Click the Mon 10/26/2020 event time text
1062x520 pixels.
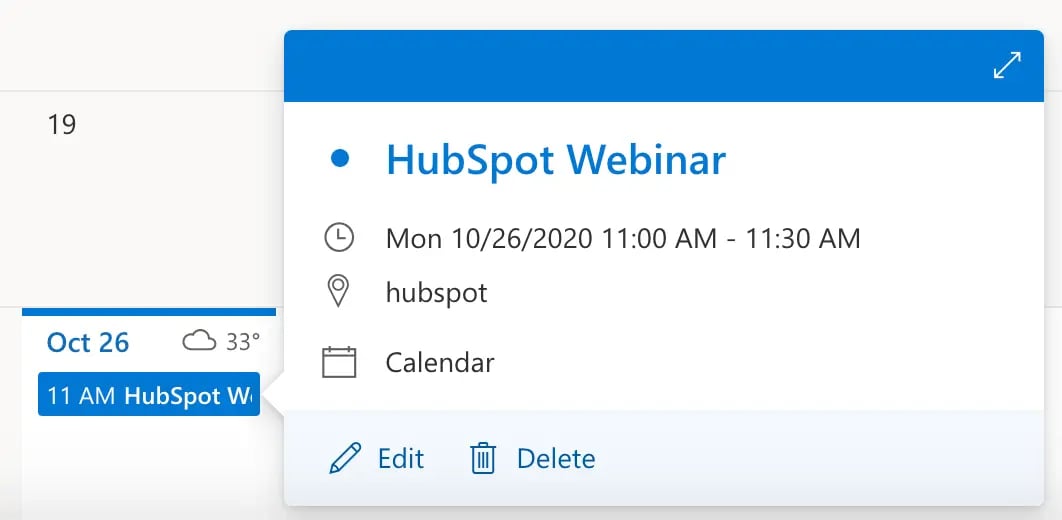point(623,239)
